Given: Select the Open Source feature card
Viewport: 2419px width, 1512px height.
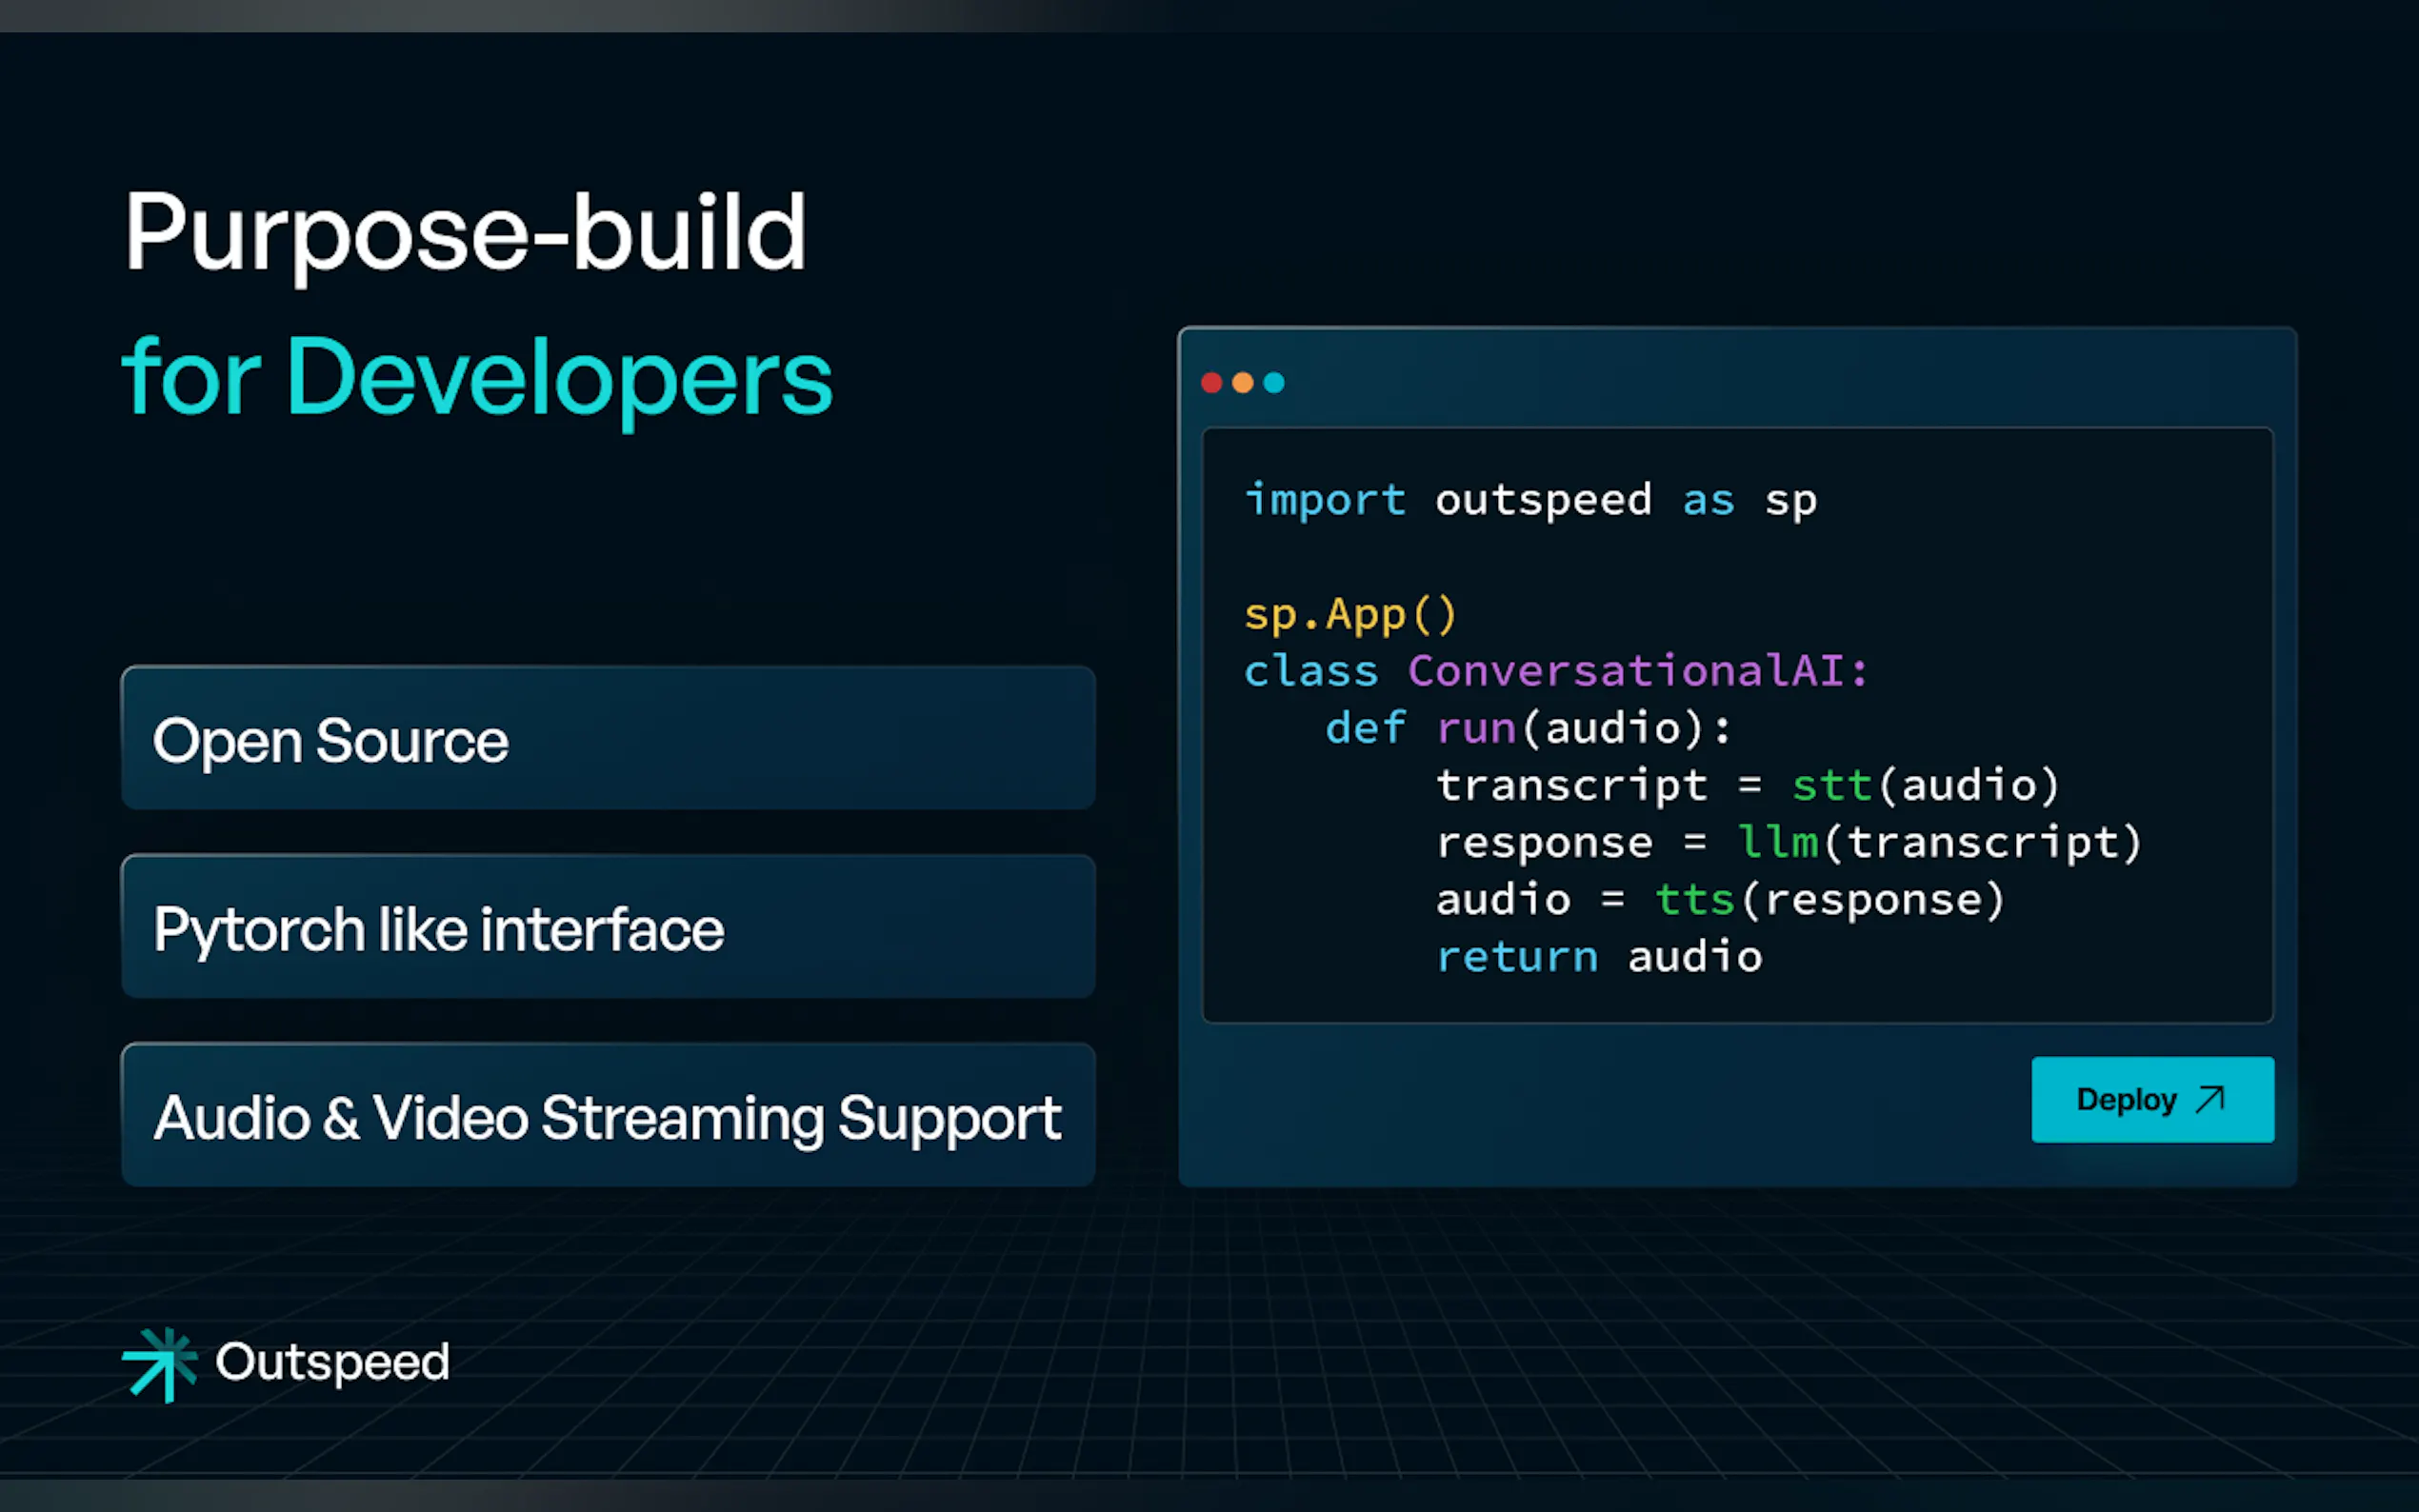Looking at the screenshot, I should (607, 738).
